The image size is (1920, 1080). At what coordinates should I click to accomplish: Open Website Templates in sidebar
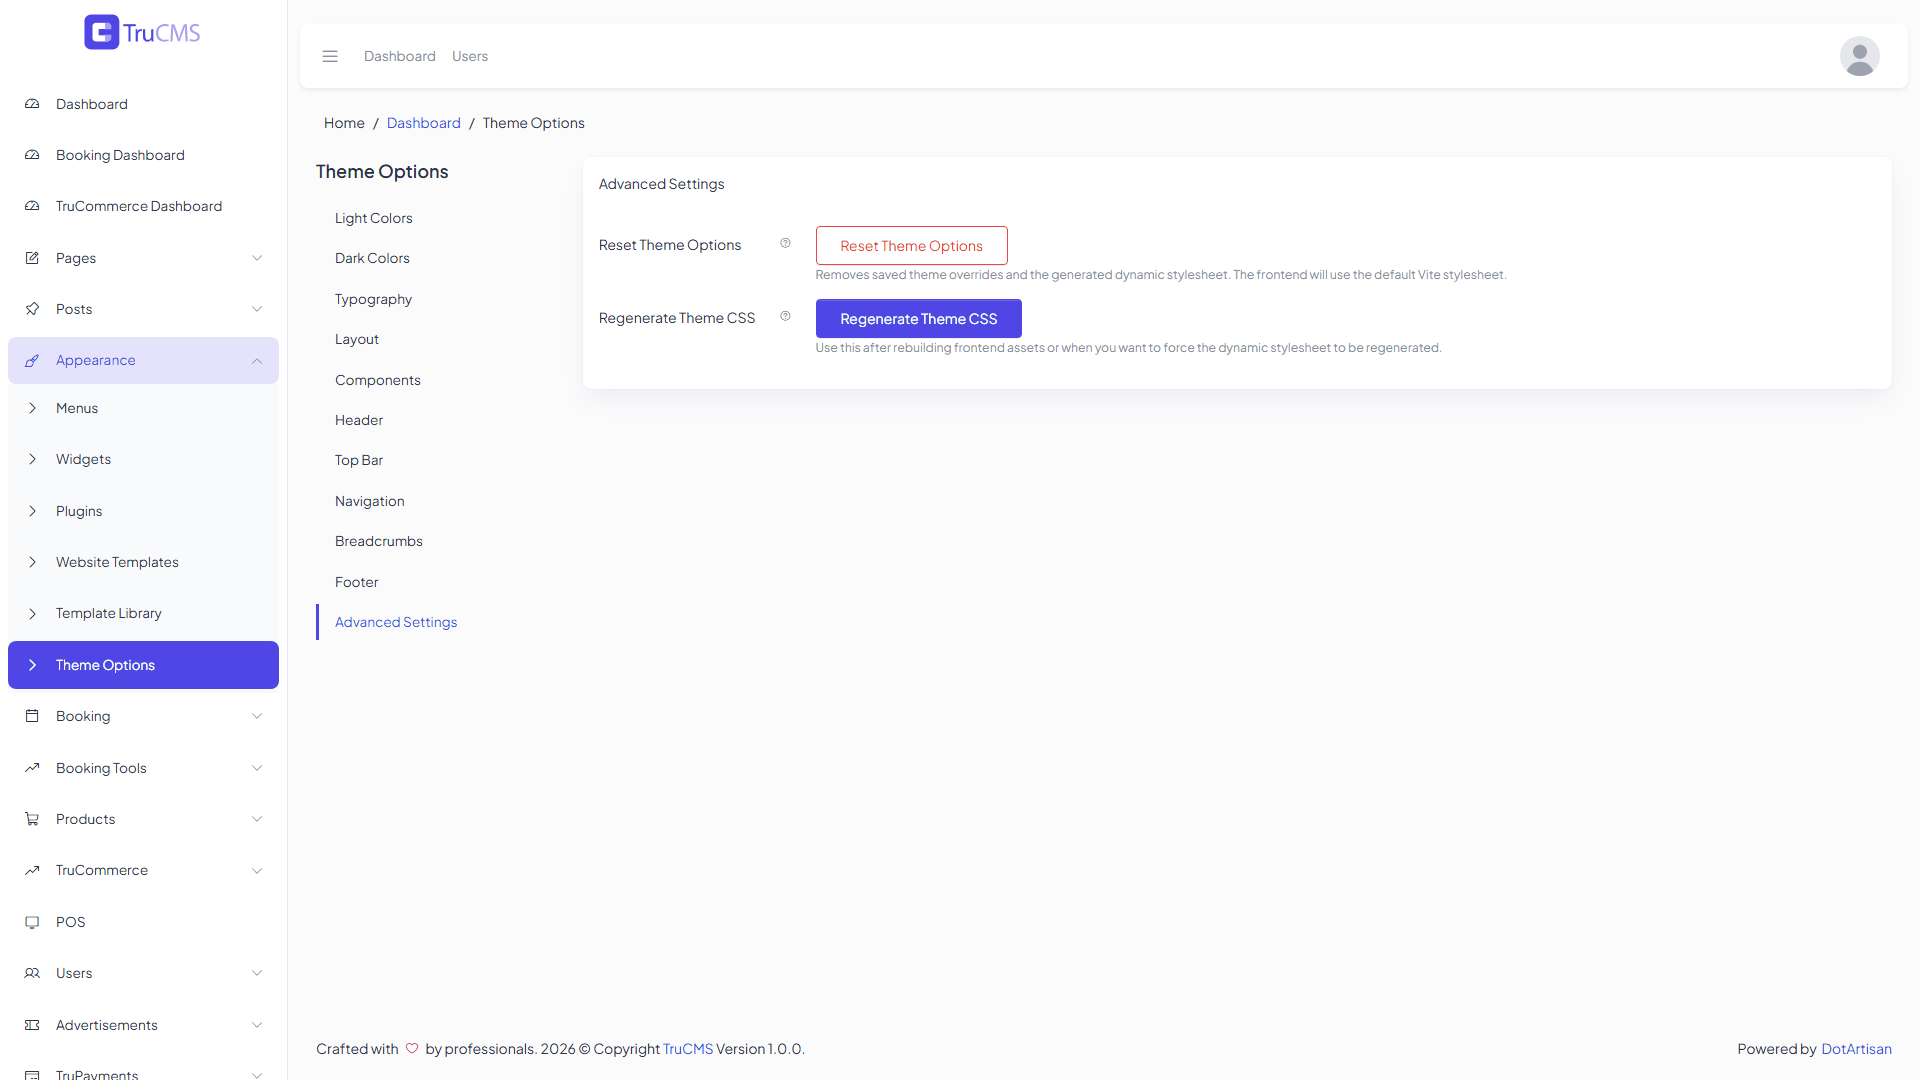point(143,562)
